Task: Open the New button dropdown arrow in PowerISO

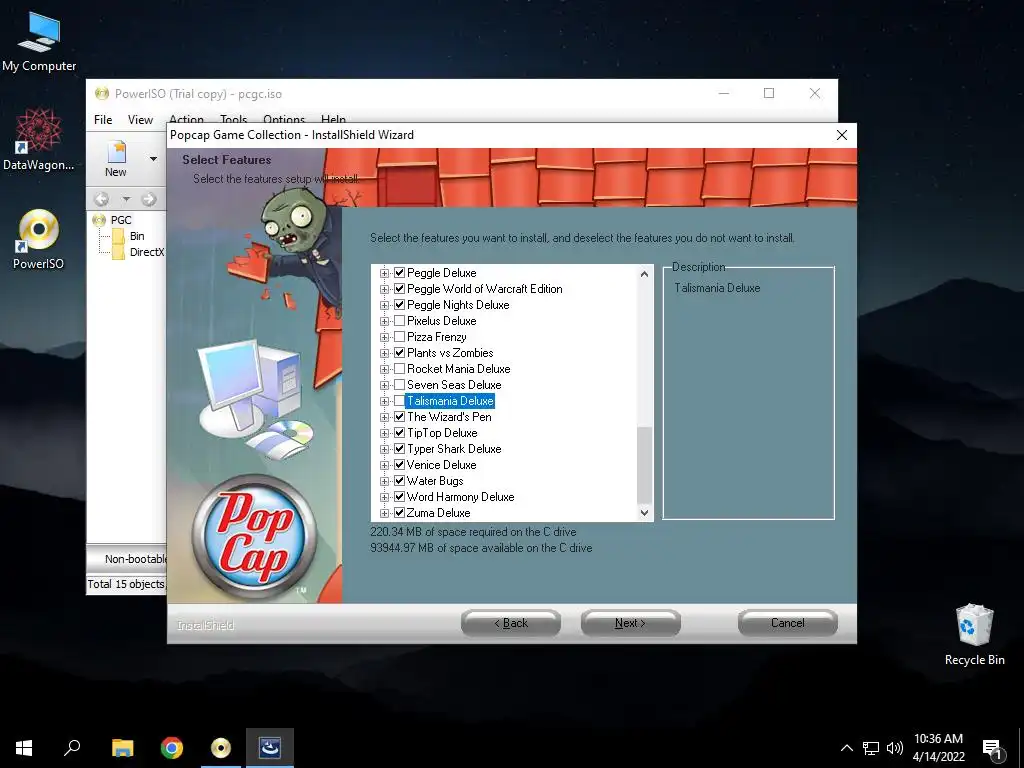Action: pos(153,159)
